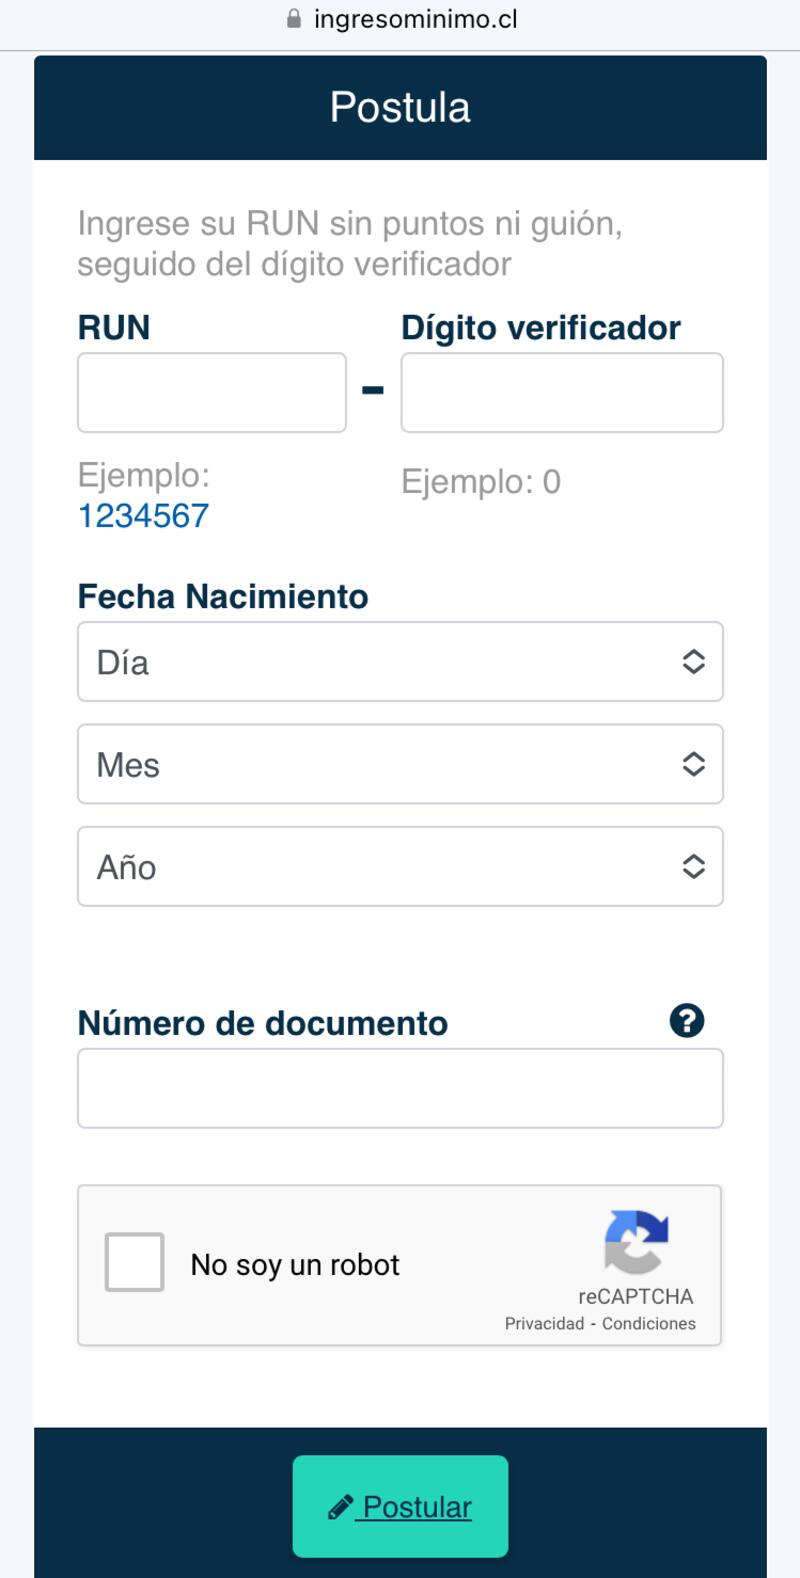The width and height of the screenshot is (800, 1578).
Task: Tap the ingresominimo.cl address bar
Action: 415,19
